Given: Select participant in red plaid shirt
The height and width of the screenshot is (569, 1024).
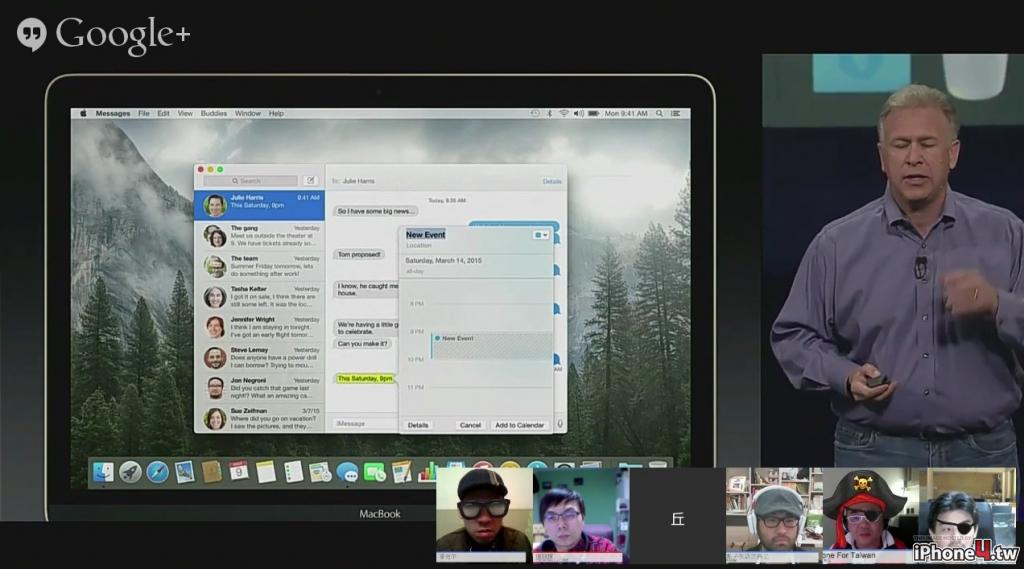Looking at the screenshot, I should [x=581, y=515].
